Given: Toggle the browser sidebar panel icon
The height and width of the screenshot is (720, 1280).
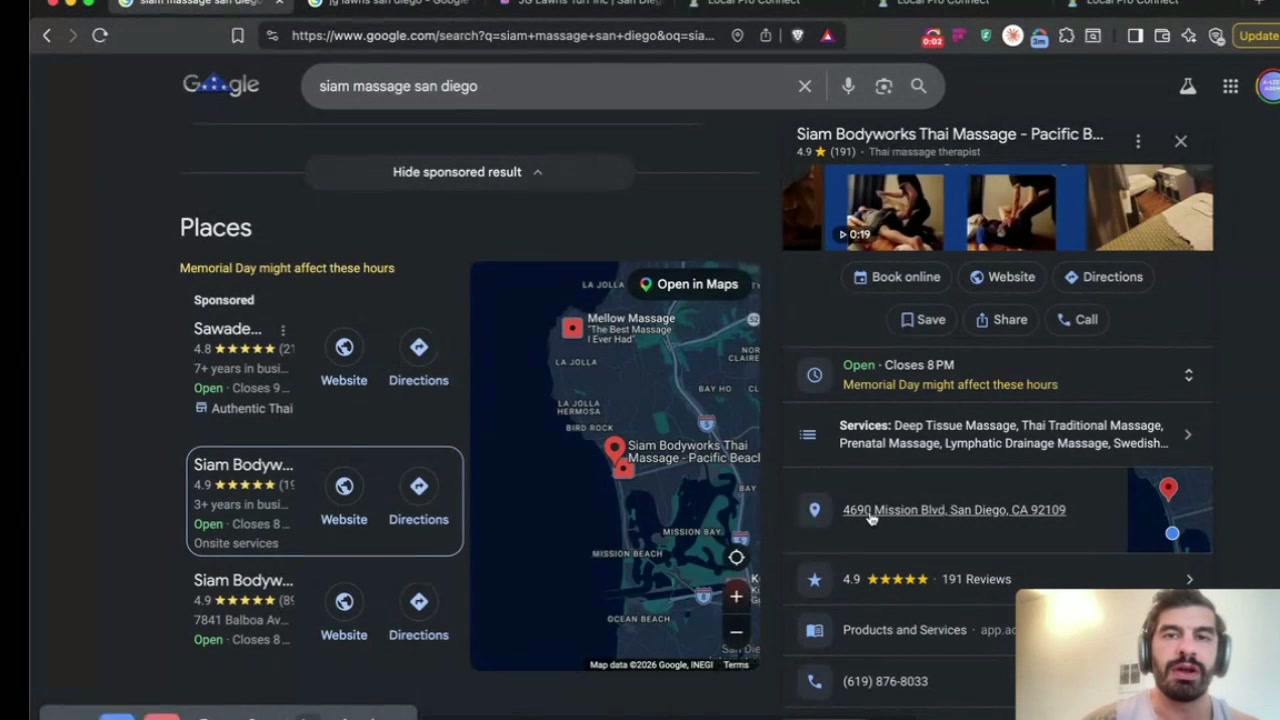Looking at the screenshot, I should (x=1135, y=36).
